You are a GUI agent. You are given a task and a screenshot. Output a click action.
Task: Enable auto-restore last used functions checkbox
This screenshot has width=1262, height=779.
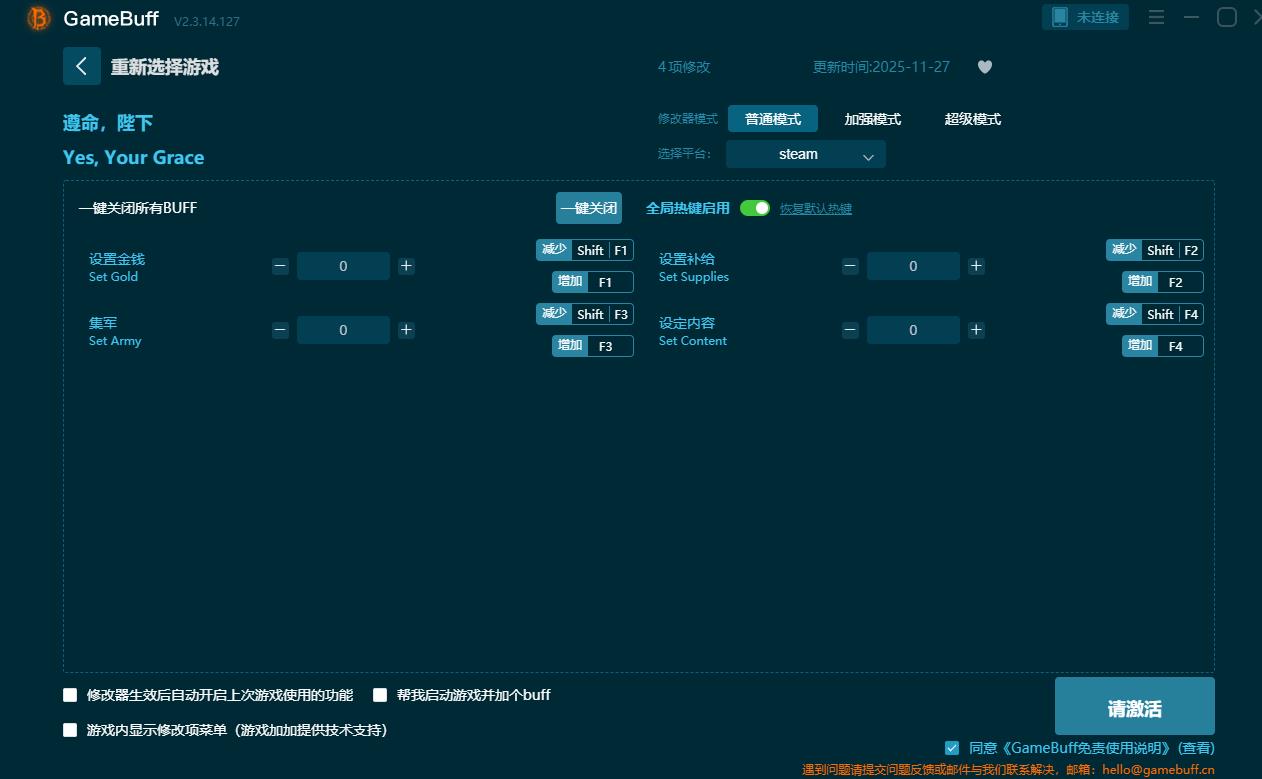click(x=70, y=695)
